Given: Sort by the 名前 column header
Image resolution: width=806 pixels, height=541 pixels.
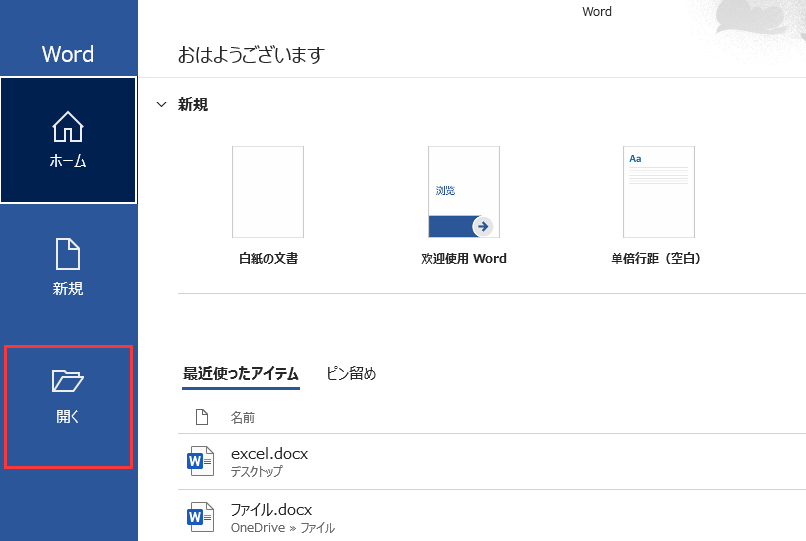Looking at the screenshot, I should coord(243,418).
